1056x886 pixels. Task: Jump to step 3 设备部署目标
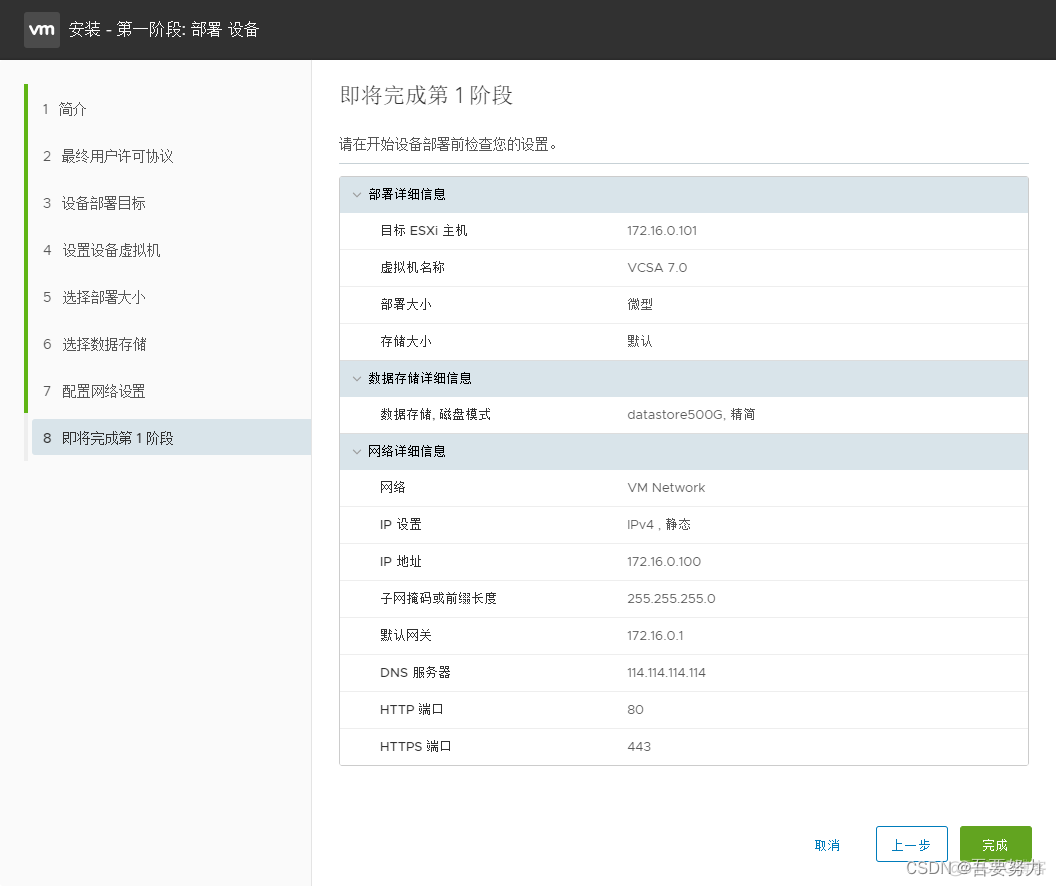pyautogui.click(x=94, y=203)
